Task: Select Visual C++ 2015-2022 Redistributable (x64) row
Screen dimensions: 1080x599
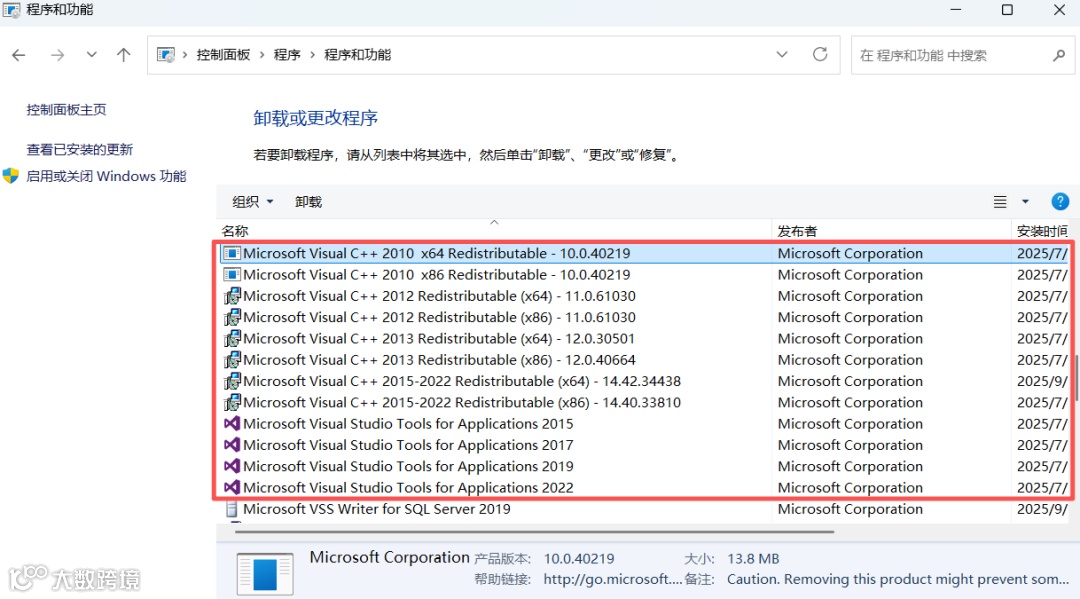Action: tap(645, 381)
